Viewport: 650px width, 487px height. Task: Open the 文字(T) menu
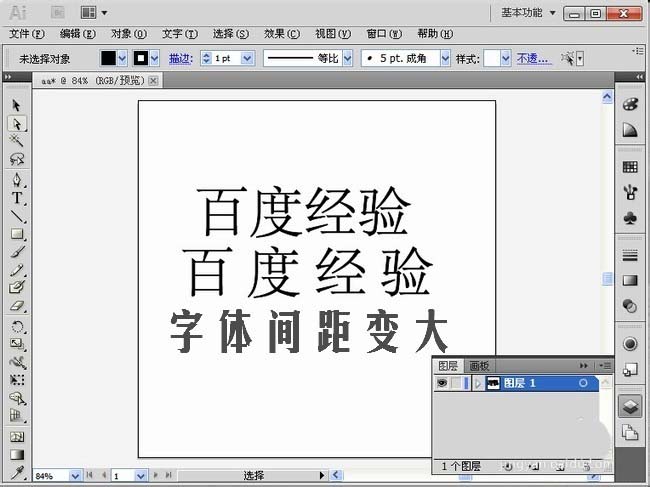(179, 34)
